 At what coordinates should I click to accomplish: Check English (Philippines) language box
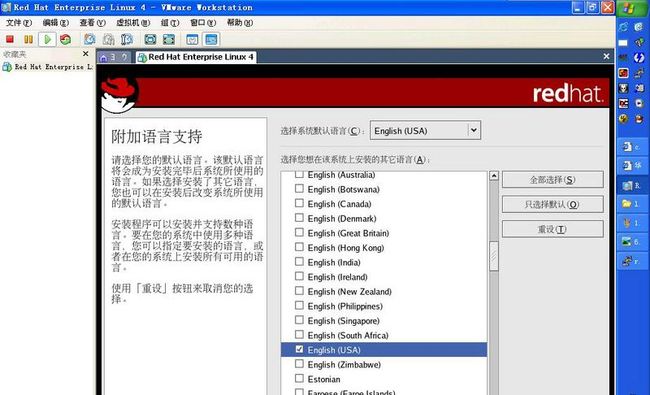[299, 305]
